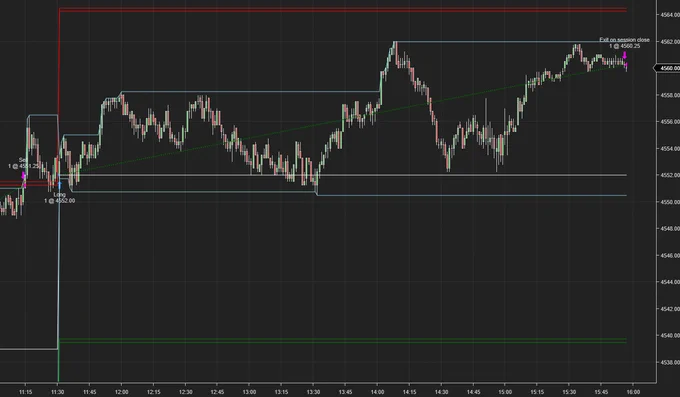The height and width of the screenshot is (397, 680).
Task: Select the 'Exit on session close' trade label
Action: [624, 40]
